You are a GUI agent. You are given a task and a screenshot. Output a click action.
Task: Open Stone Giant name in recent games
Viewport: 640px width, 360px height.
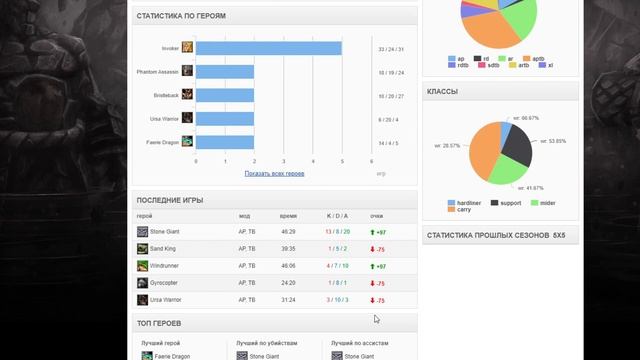tap(164, 232)
